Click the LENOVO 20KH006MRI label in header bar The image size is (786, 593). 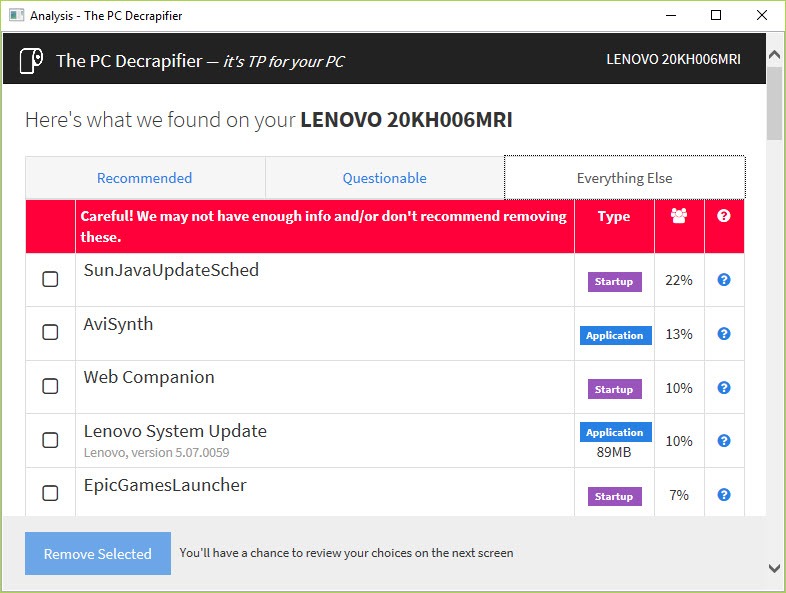[x=673, y=60]
